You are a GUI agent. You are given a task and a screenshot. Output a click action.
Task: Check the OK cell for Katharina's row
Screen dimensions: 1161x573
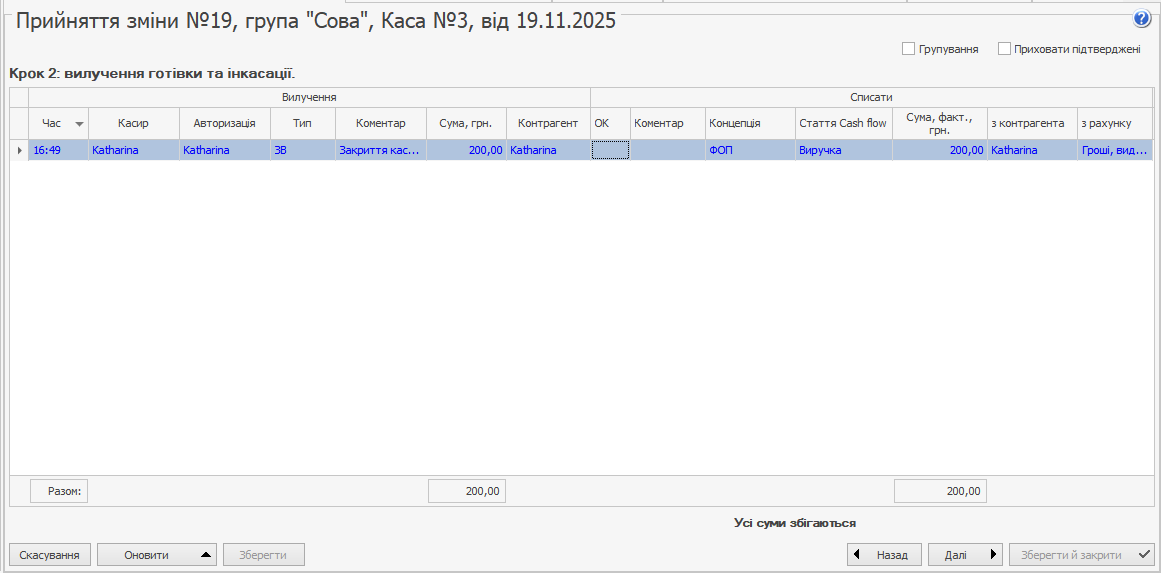(x=610, y=150)
